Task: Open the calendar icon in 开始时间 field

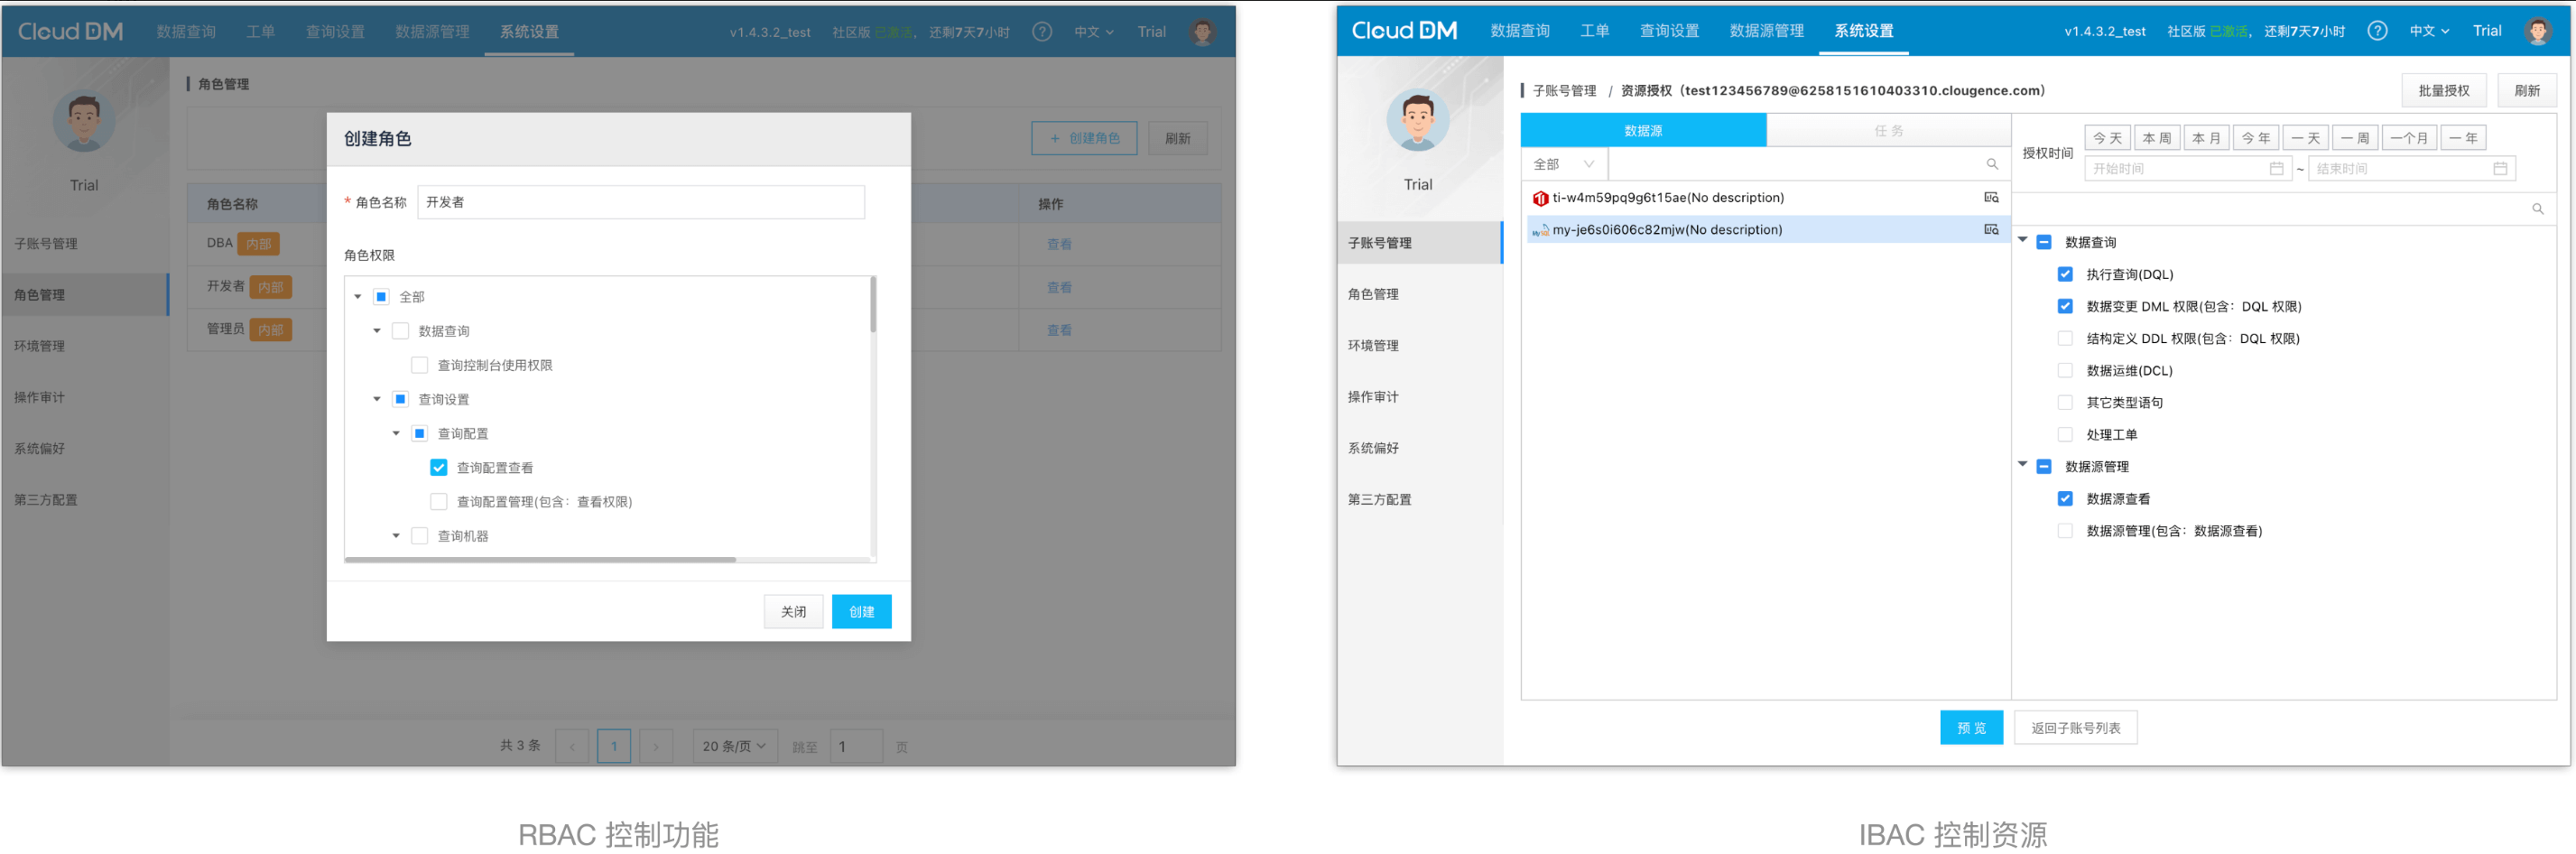Action: point(2276,169)
